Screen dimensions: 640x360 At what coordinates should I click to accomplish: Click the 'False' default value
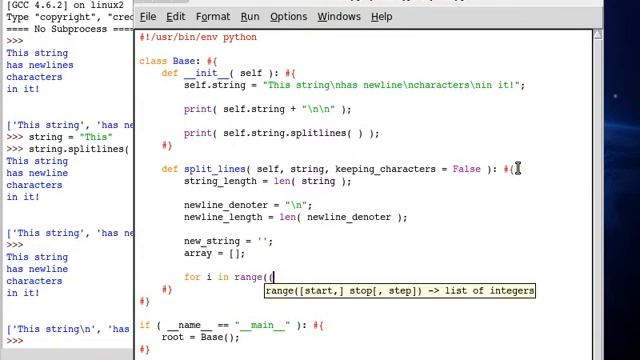click(466, 169)
